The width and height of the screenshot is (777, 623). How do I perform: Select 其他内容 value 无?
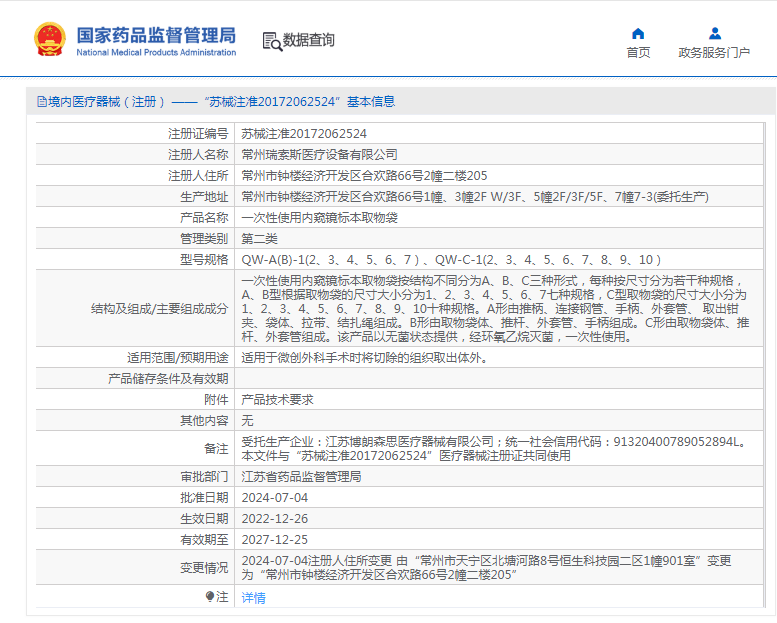(x=247, y=421)
